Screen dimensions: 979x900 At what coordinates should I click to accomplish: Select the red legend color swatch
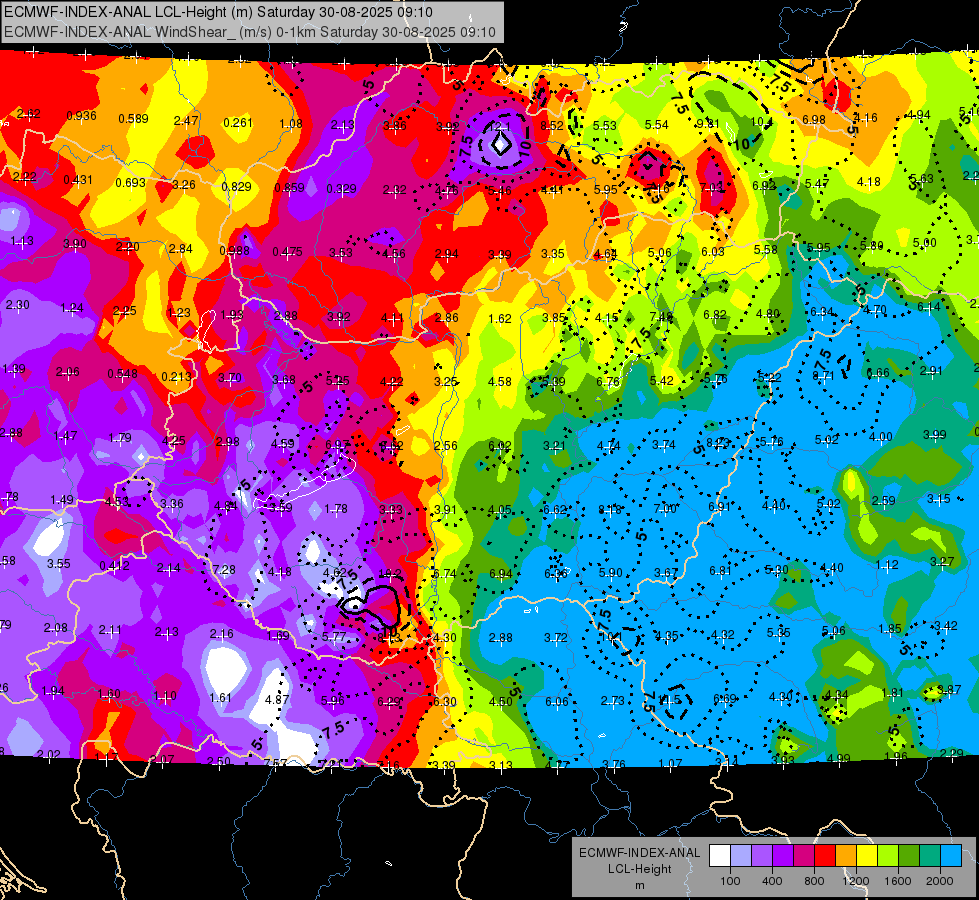(825, 856)
